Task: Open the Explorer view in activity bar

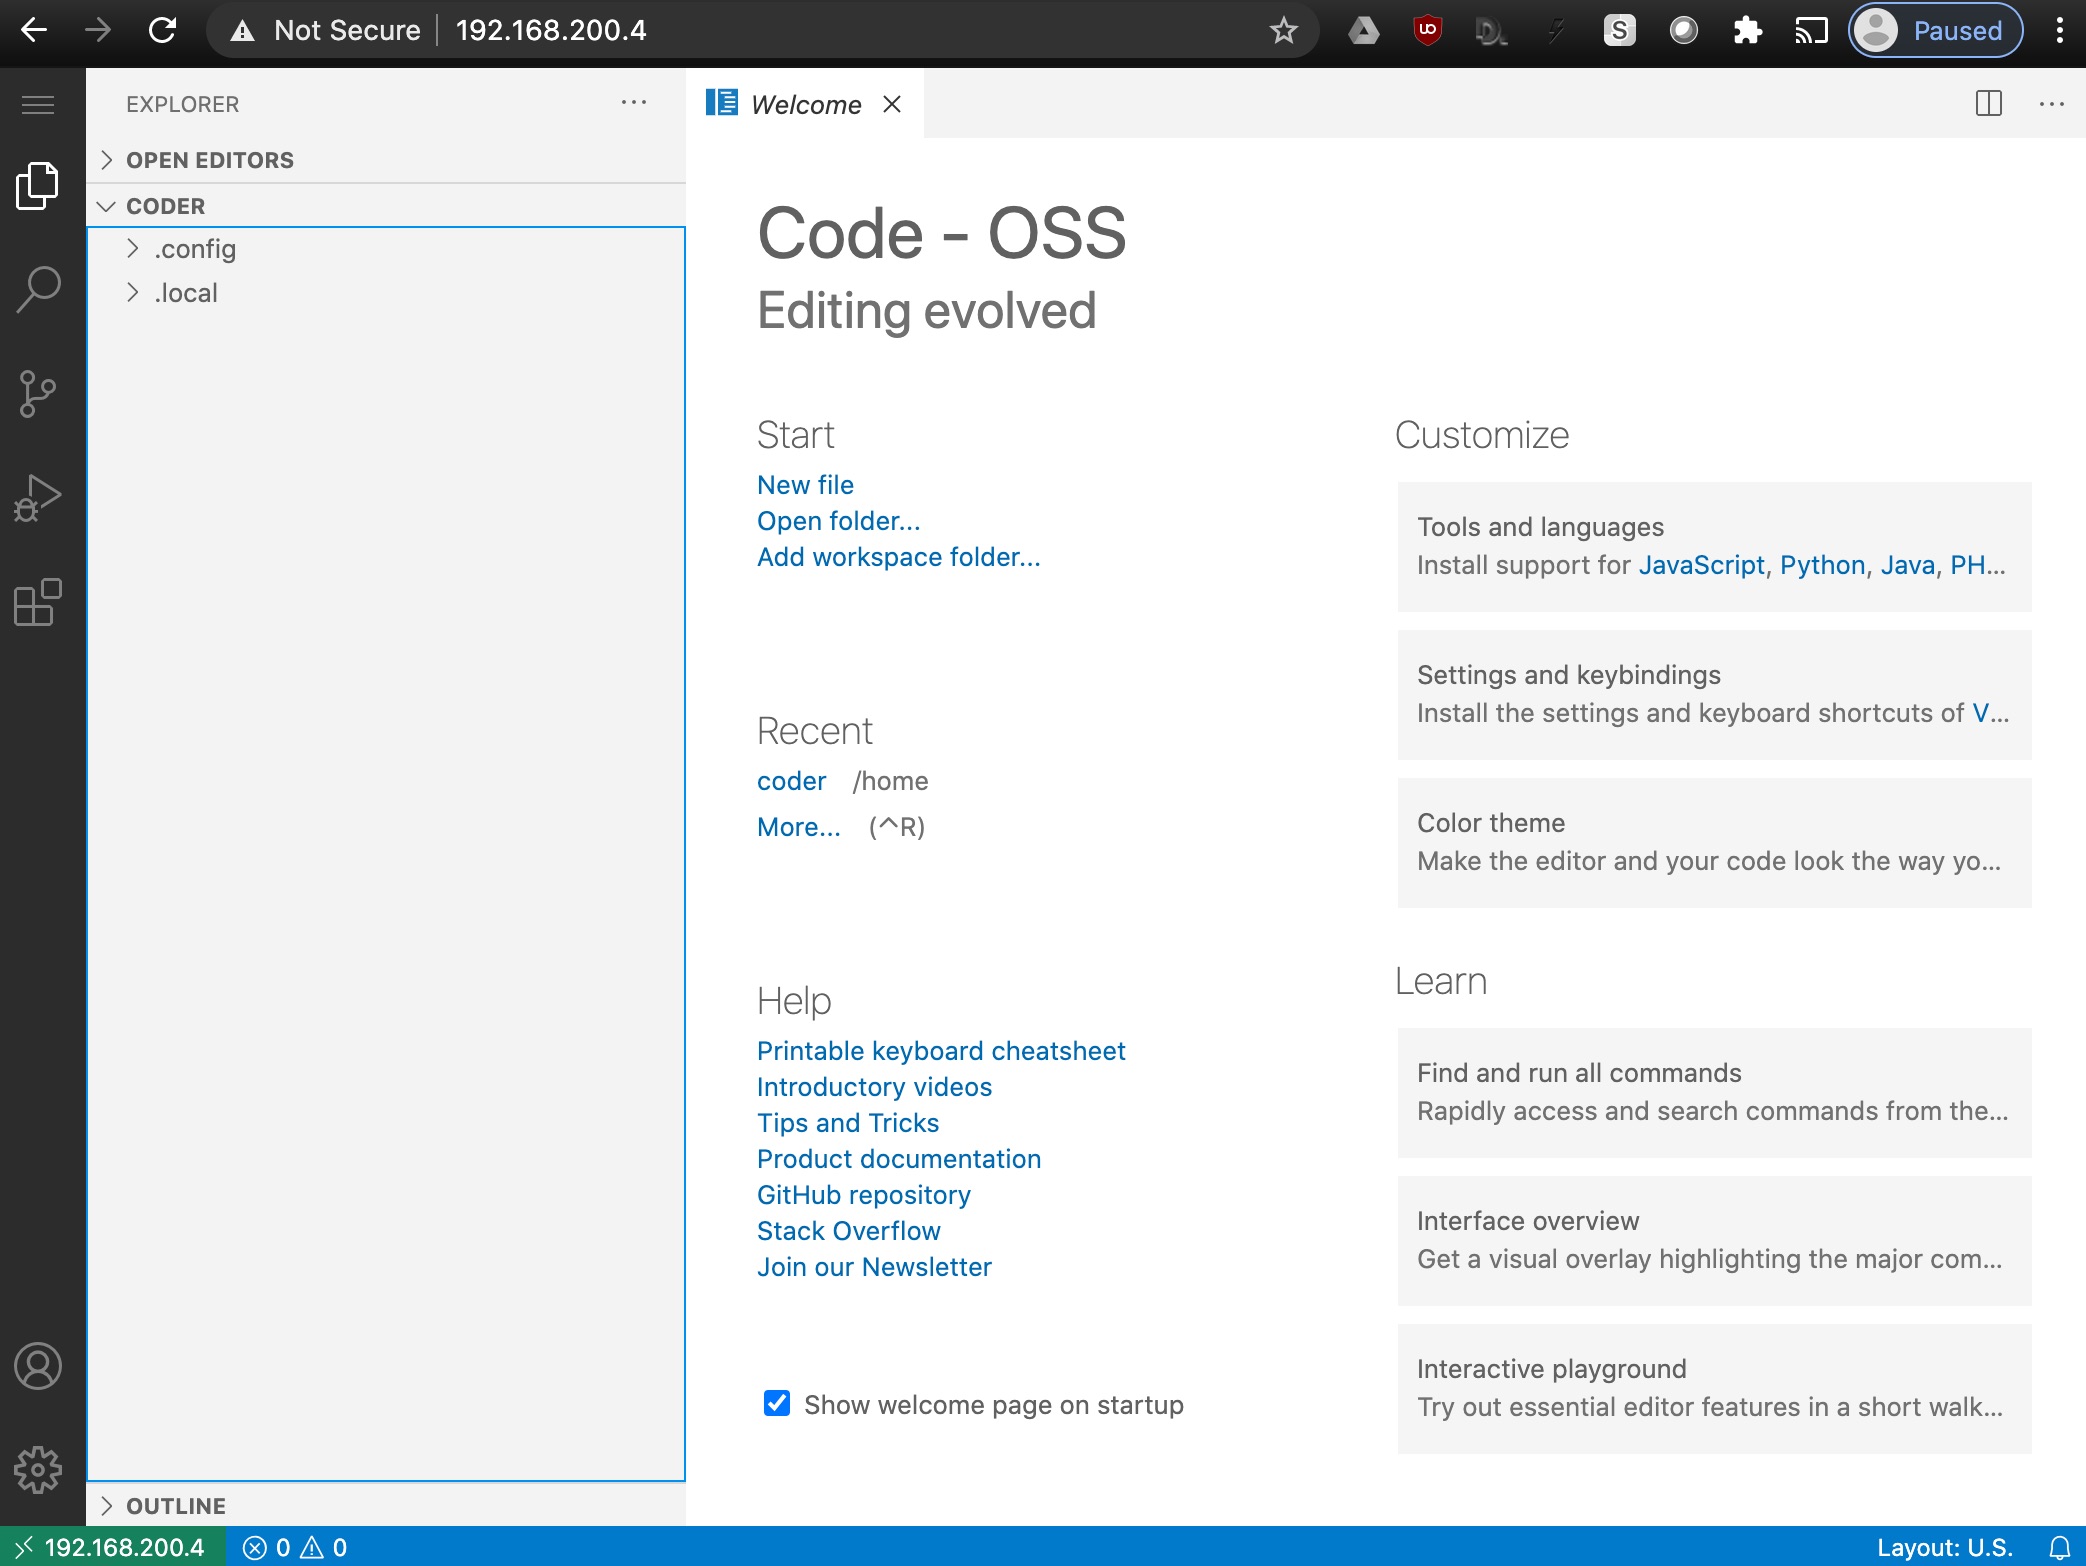Action: (x=38, y=186)
